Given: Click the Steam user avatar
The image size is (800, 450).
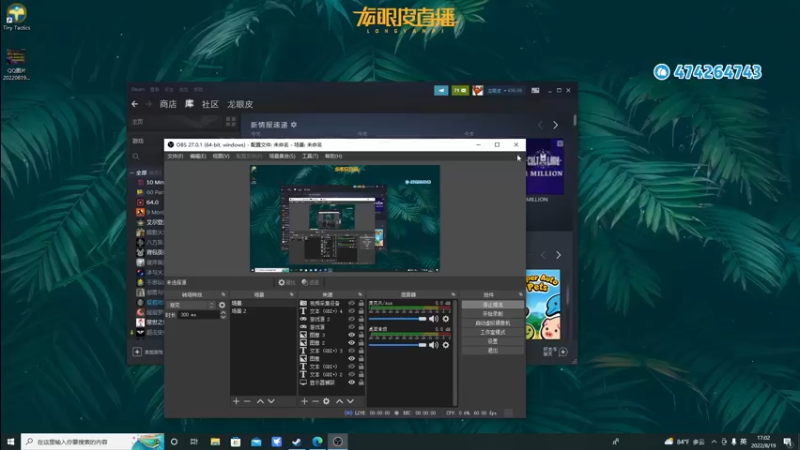Looking at the screenshot, I should click(x=478, y=90).
